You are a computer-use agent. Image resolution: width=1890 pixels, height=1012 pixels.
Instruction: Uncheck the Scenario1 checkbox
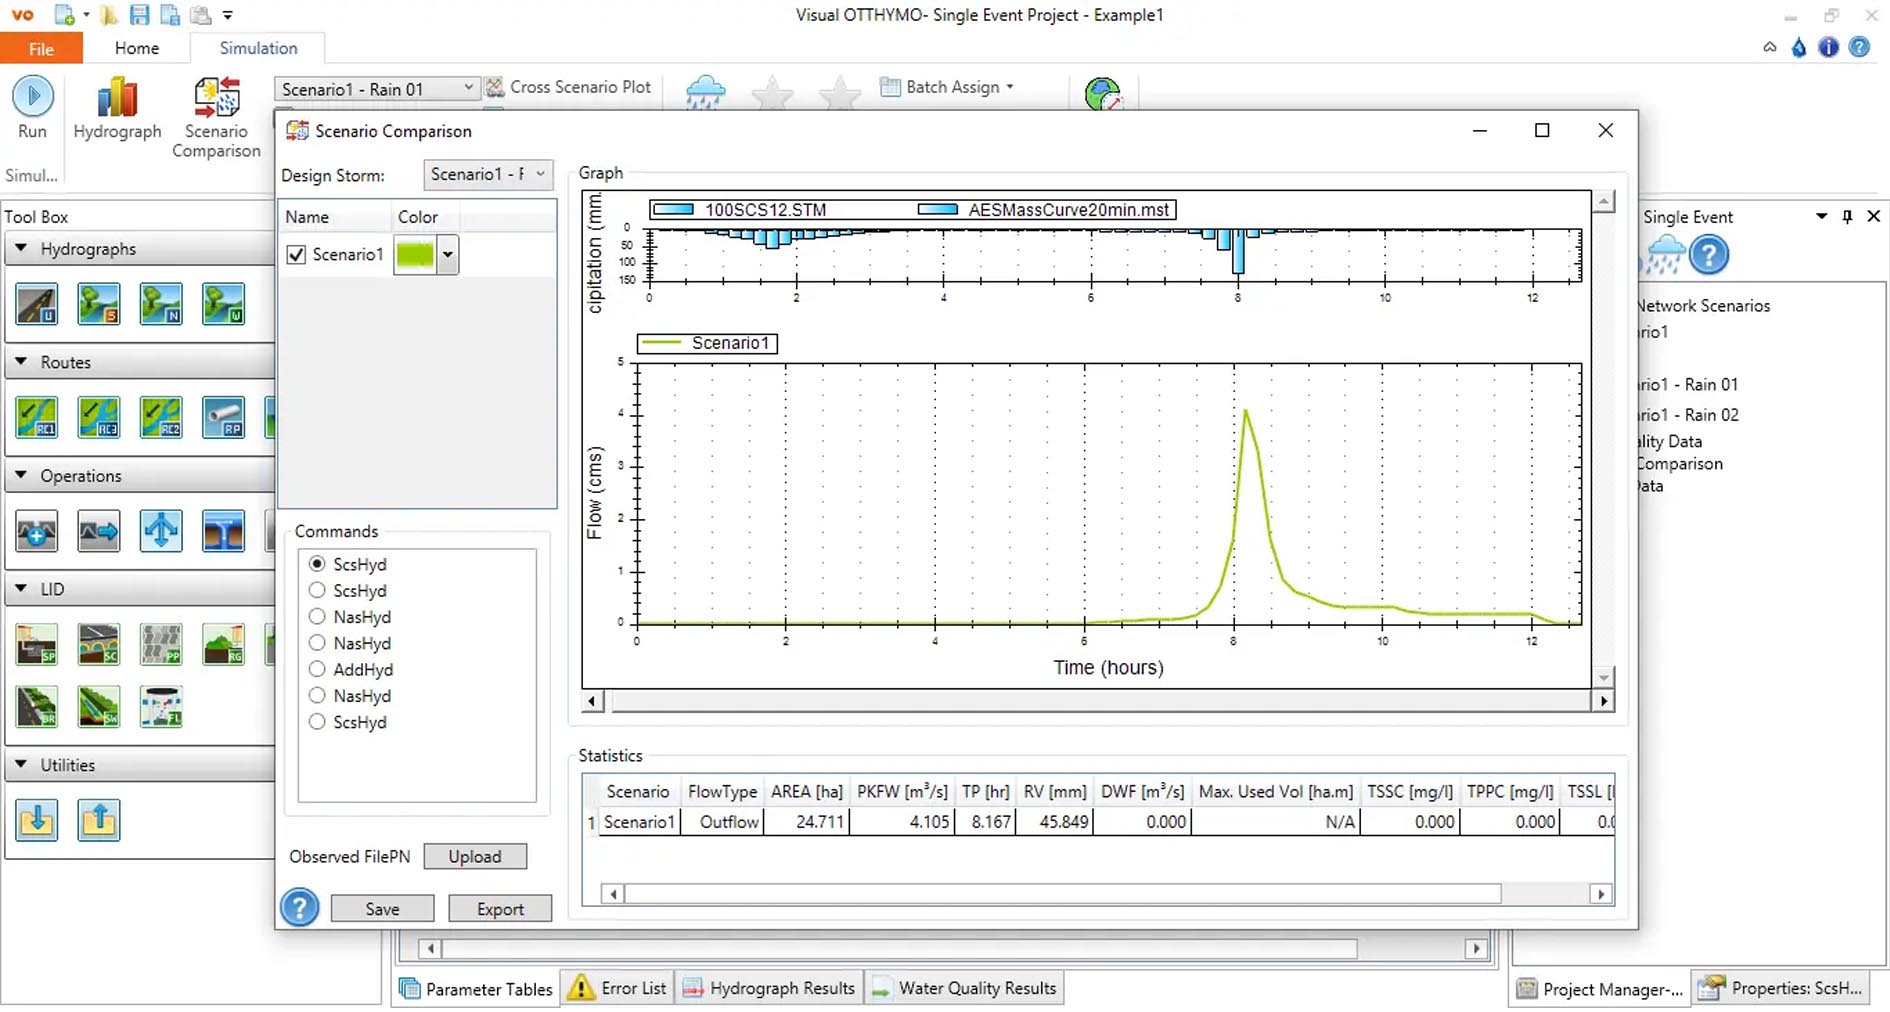[296, 255]
